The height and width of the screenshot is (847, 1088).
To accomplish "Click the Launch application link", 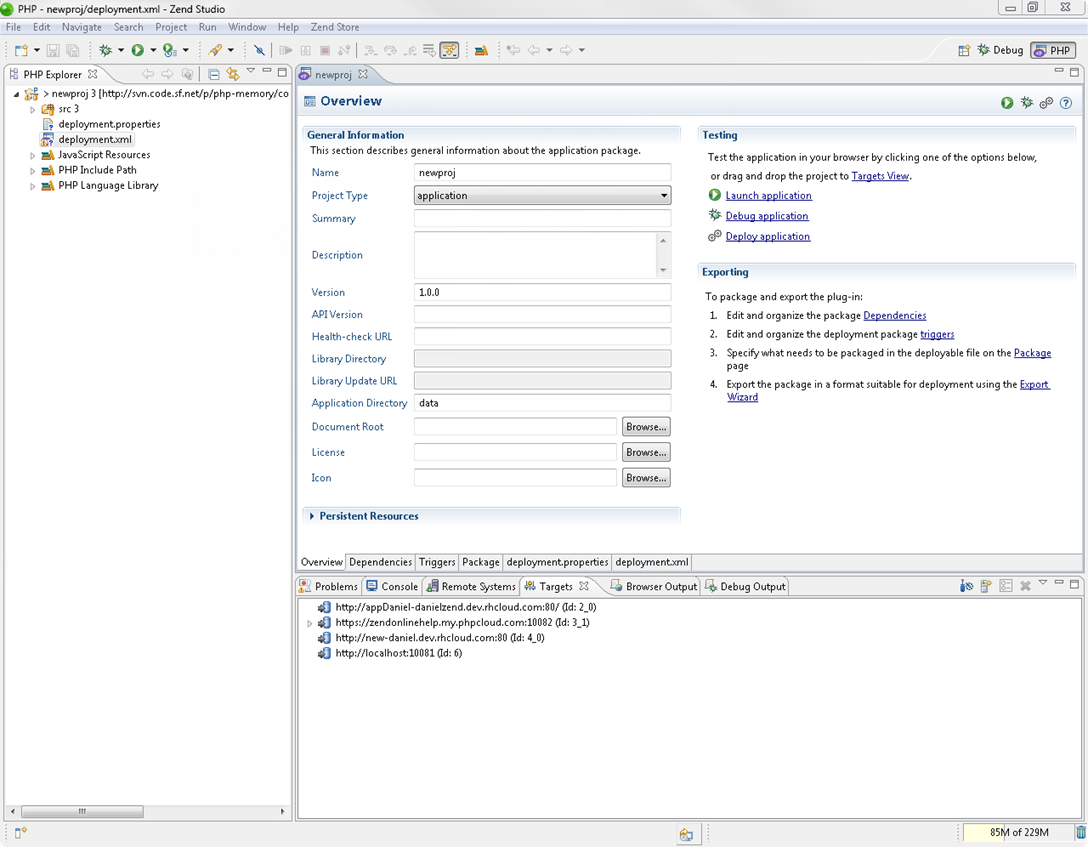I will (769, 196).
